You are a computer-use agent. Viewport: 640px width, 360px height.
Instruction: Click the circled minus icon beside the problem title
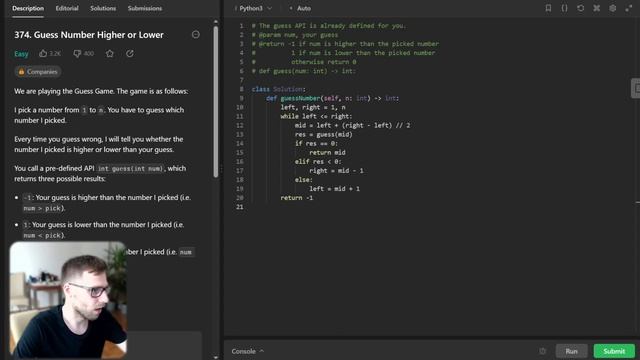pos(196,35)
